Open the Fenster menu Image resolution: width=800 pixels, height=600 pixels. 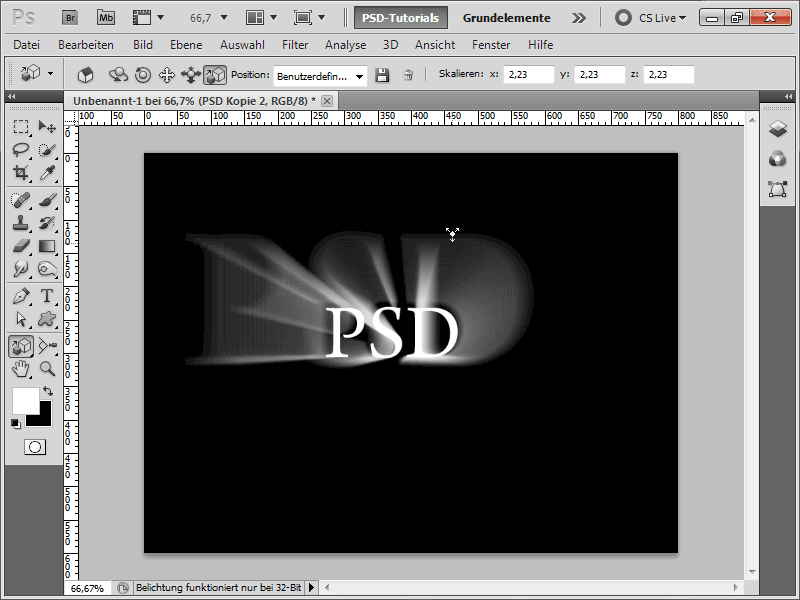coord(491,45)
